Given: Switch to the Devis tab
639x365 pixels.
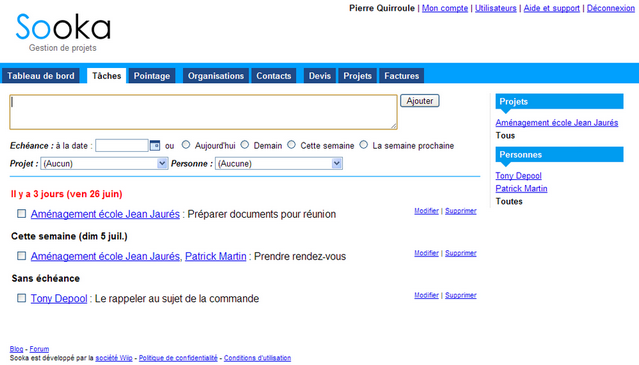Looking at the screenshot, I should pos(320,76).
